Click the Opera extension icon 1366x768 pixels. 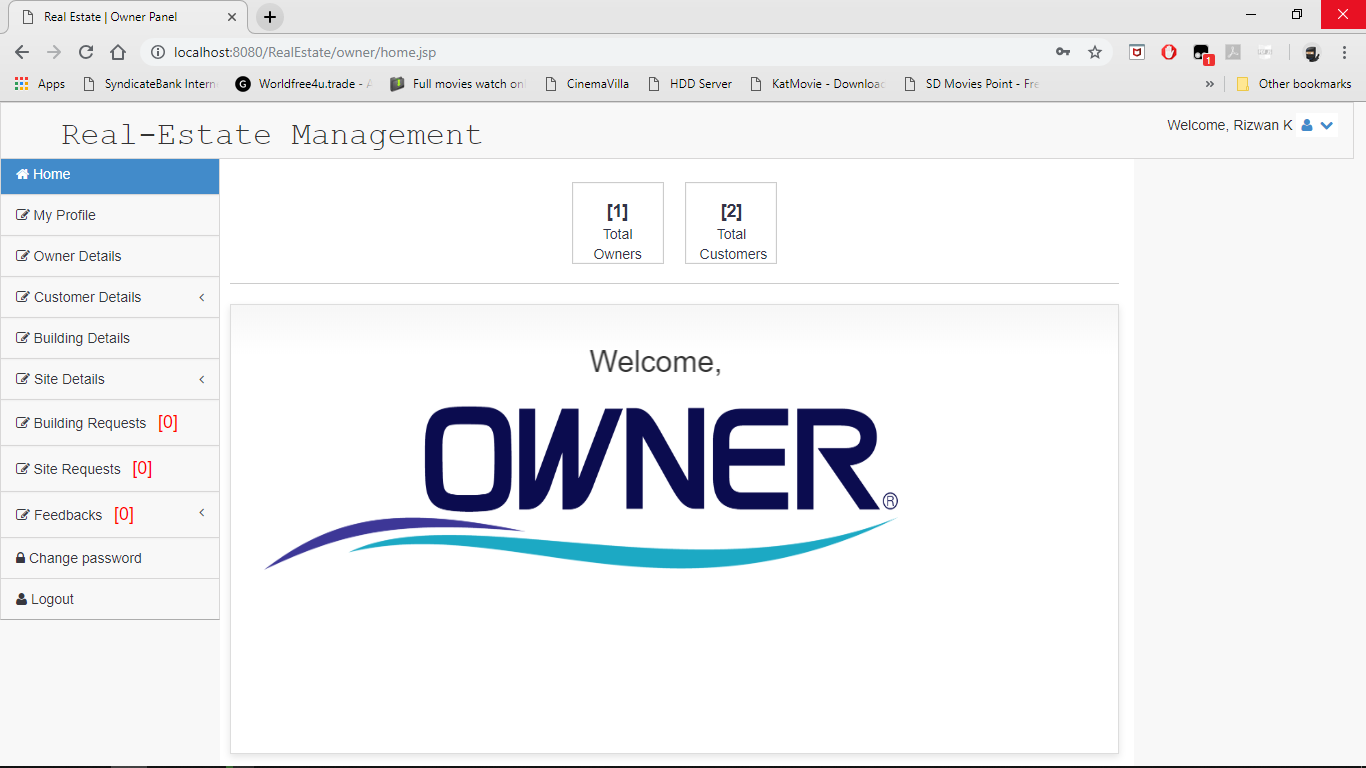1169,52
